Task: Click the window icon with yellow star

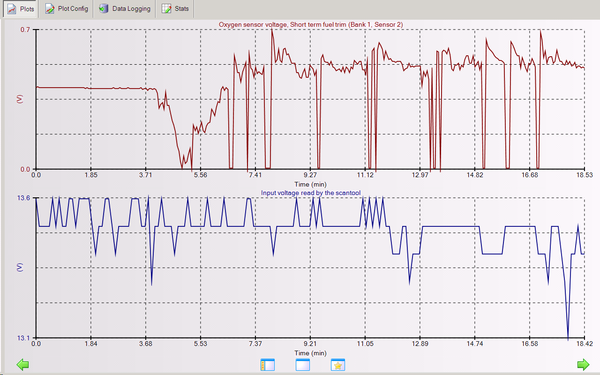Action: pos(338,365)
